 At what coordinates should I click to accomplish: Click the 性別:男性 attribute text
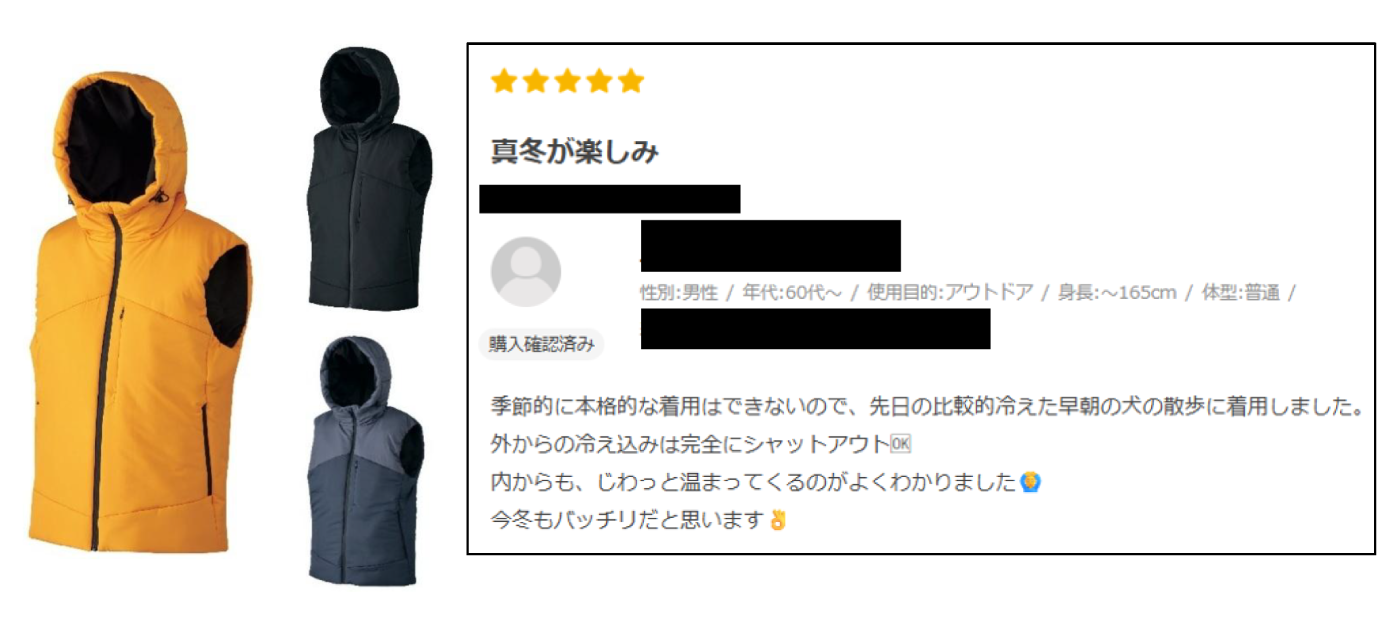[x=679, y=293]
